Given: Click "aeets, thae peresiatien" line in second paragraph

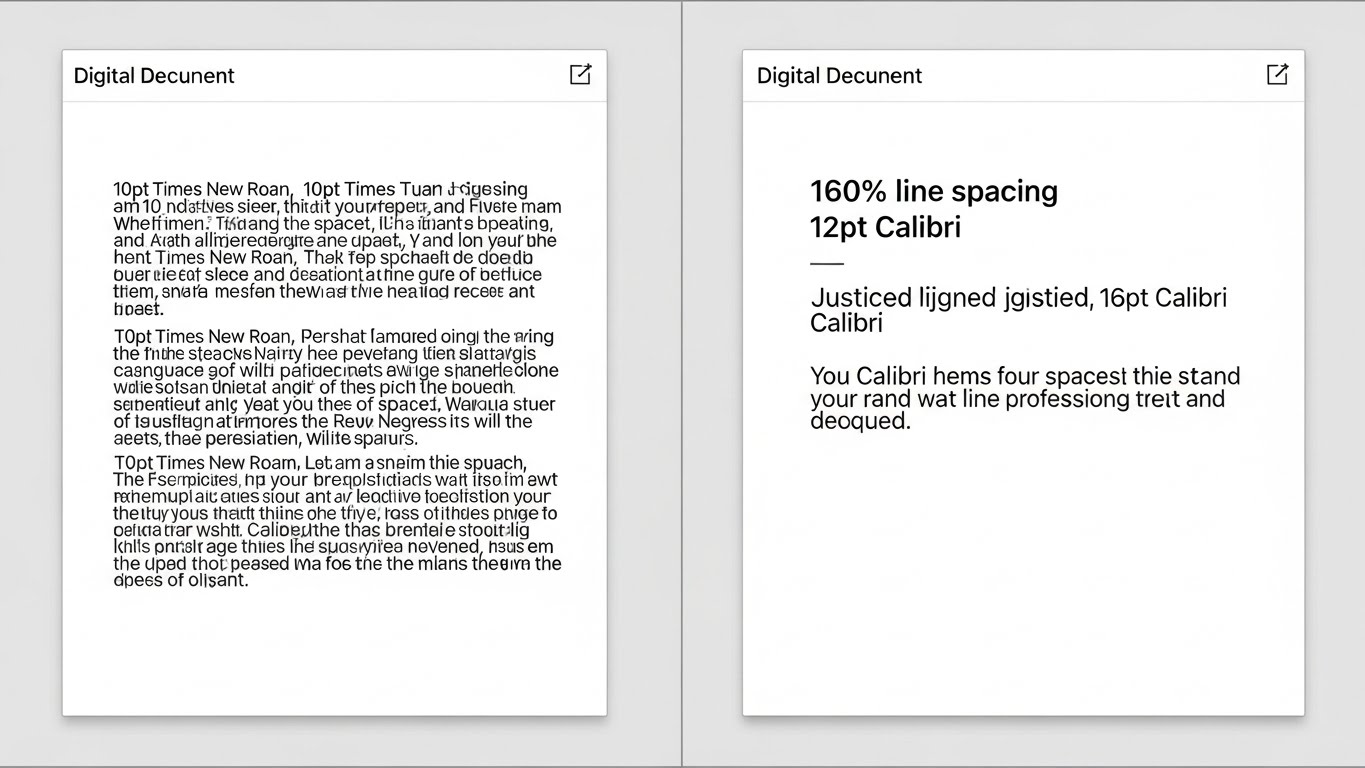Looking at the screenshot, I should [265, 438].
